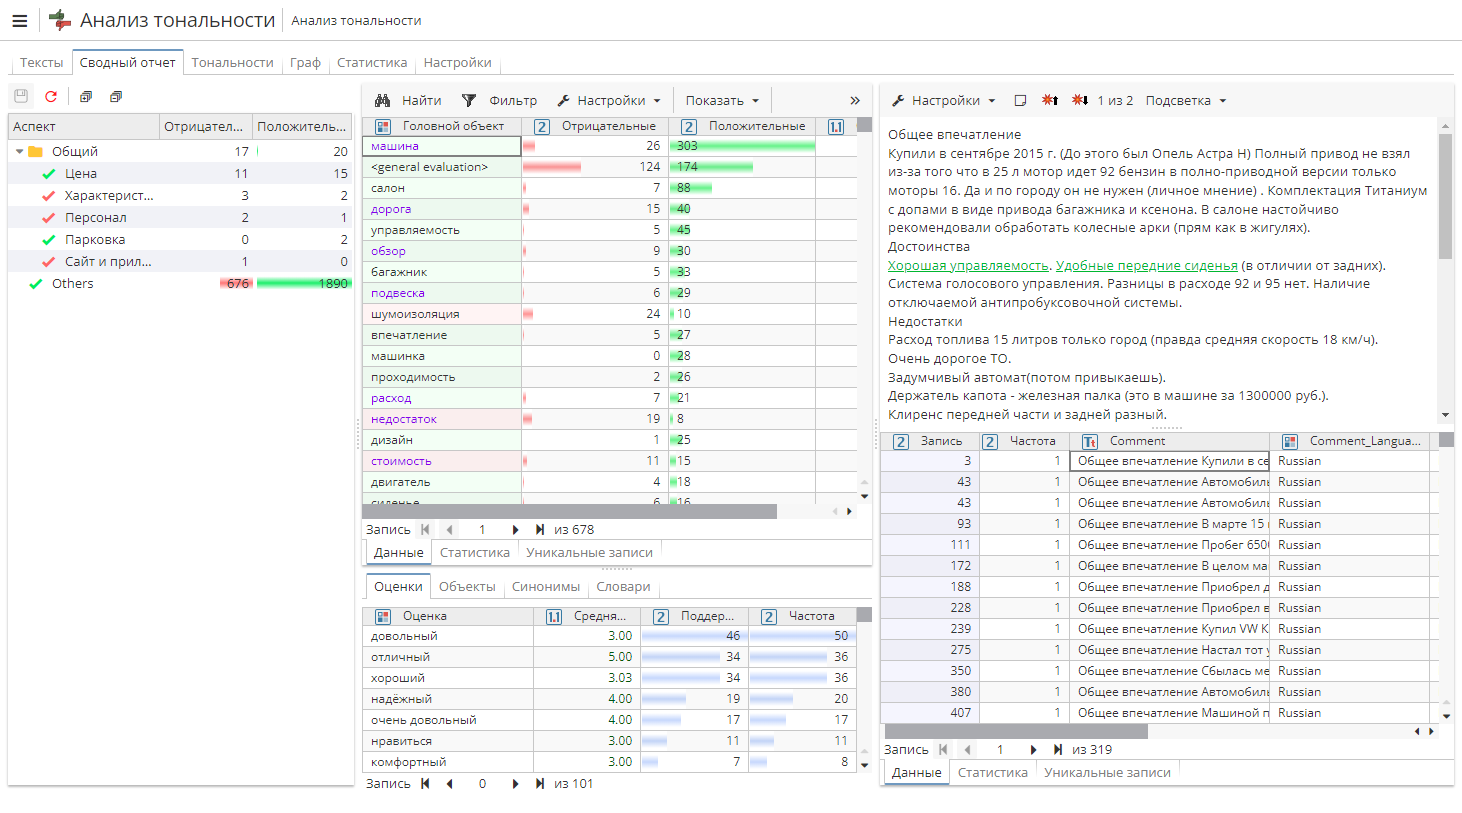The image size is (1462, 813).
Task: Open Настройки dropdown in objects toolbar
Action: 609,100
